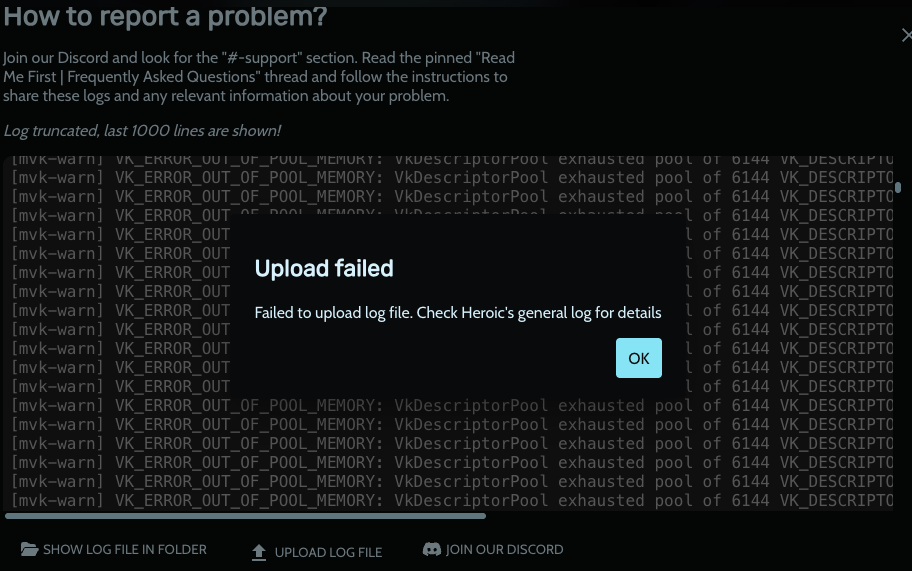
Task: Click the horizontal scrollbar thumb under the log
Action: 245,516
